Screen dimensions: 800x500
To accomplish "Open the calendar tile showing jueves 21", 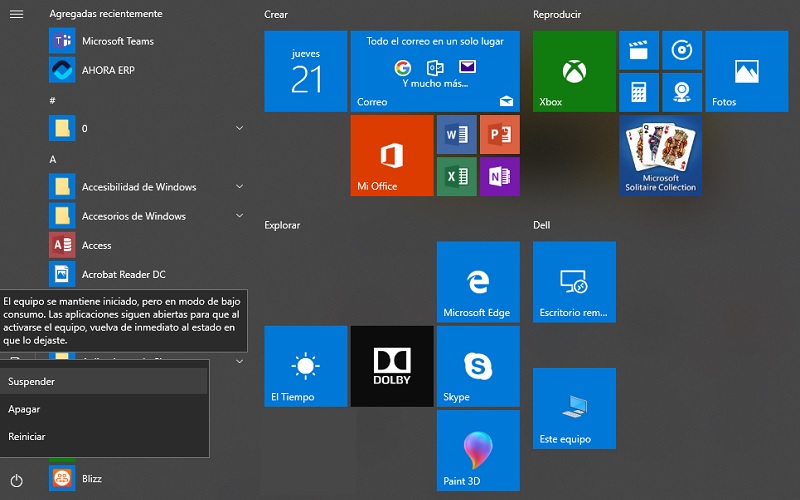I will [306, 71].
